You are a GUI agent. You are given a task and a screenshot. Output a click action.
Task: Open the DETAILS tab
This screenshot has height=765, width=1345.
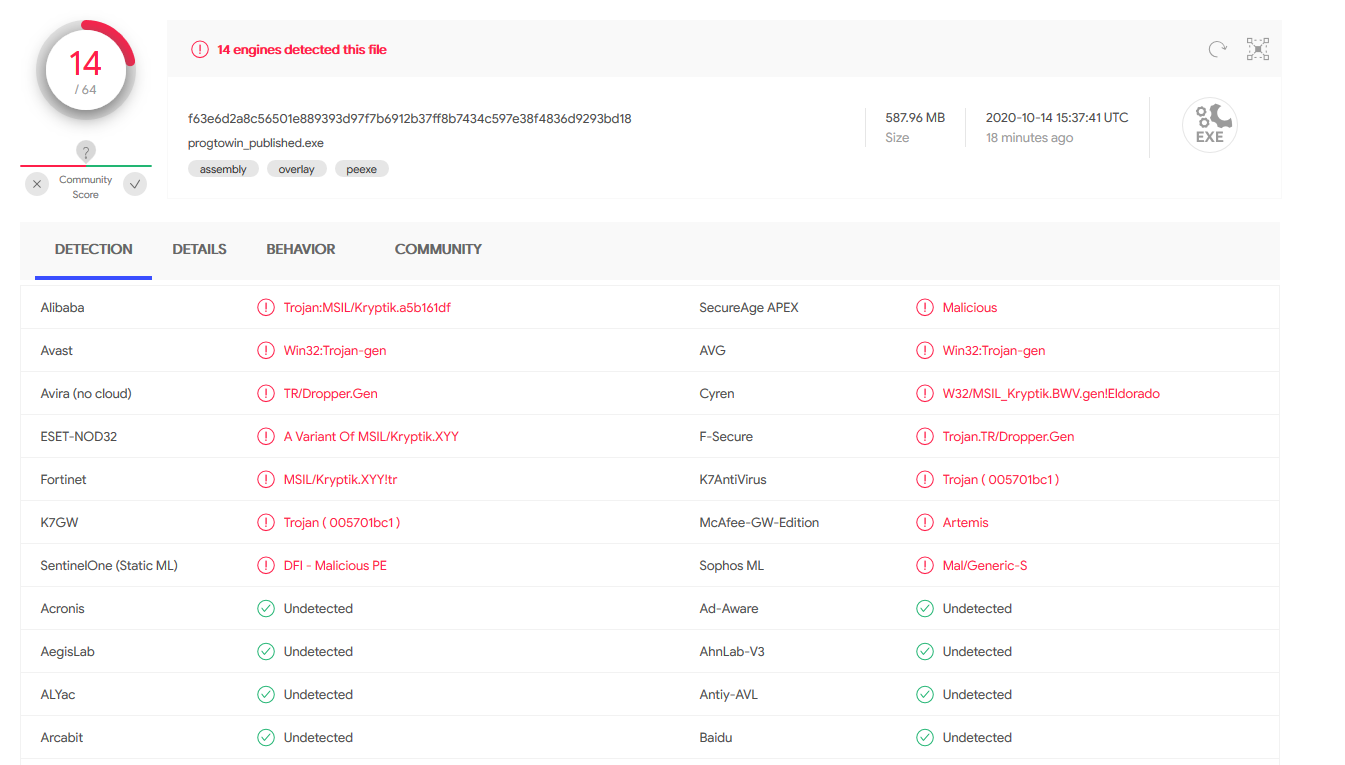199,250
